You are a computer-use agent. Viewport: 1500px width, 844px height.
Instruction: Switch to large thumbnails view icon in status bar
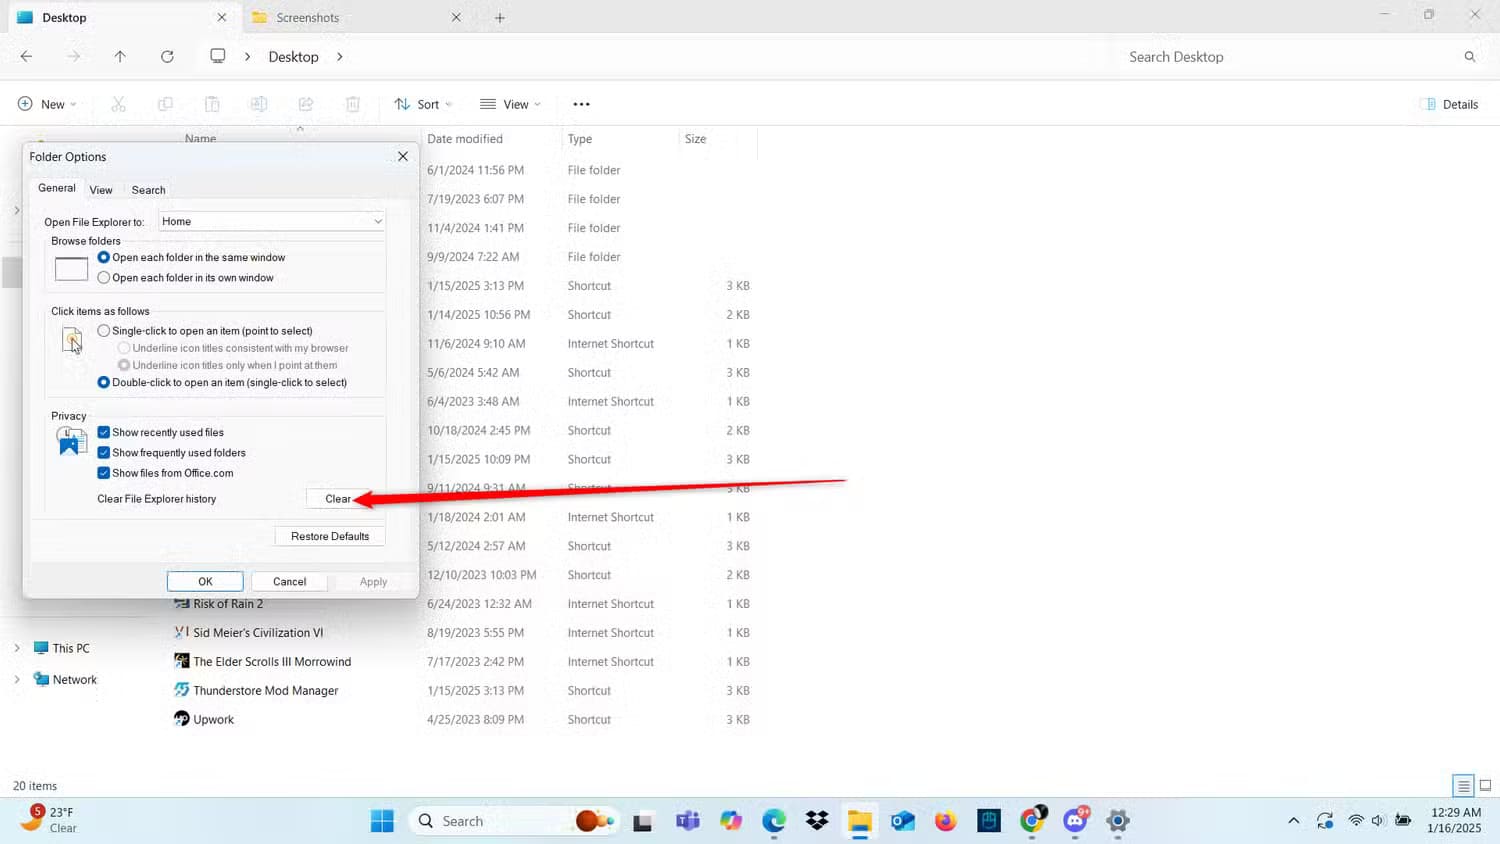(1485, 786)
